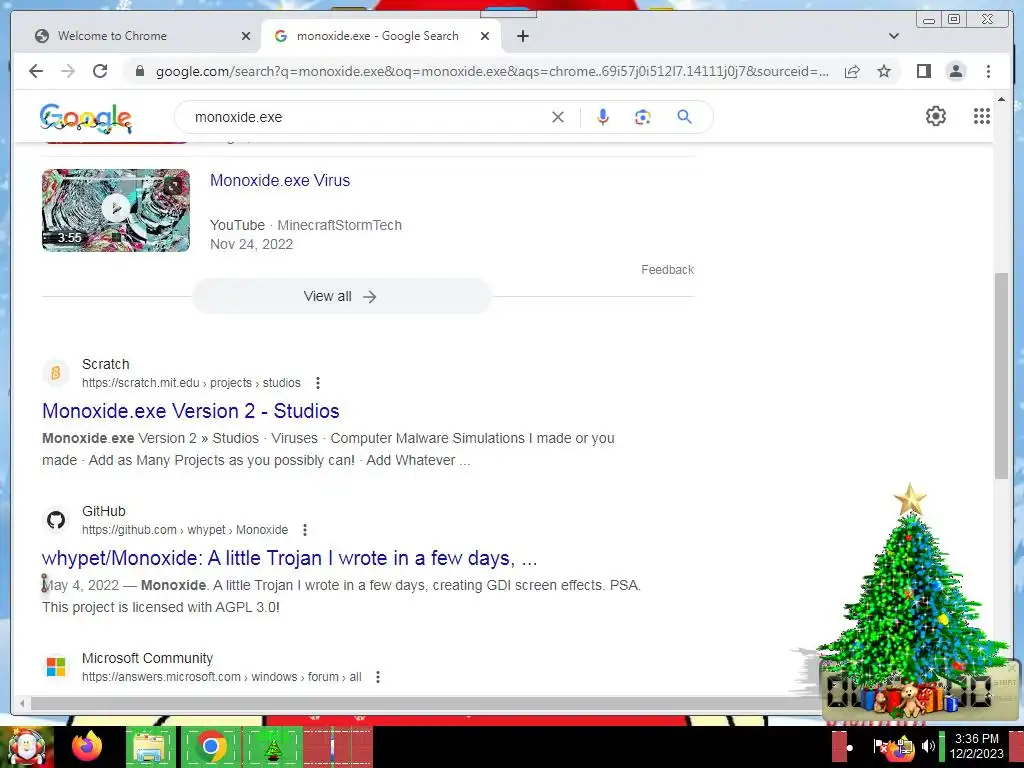Click the forward navigation arrow

[68, 71]
